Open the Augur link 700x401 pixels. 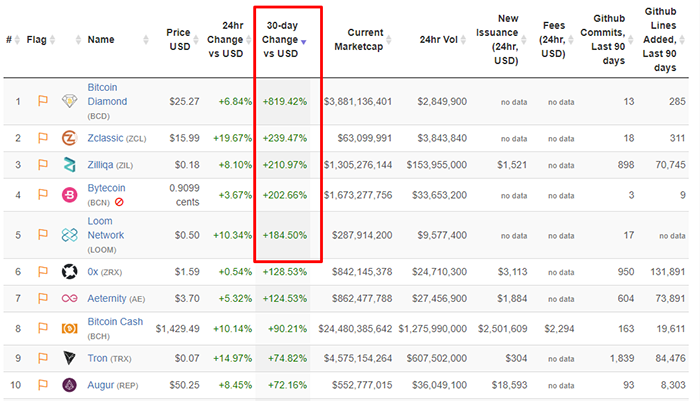tap(100, 385)
